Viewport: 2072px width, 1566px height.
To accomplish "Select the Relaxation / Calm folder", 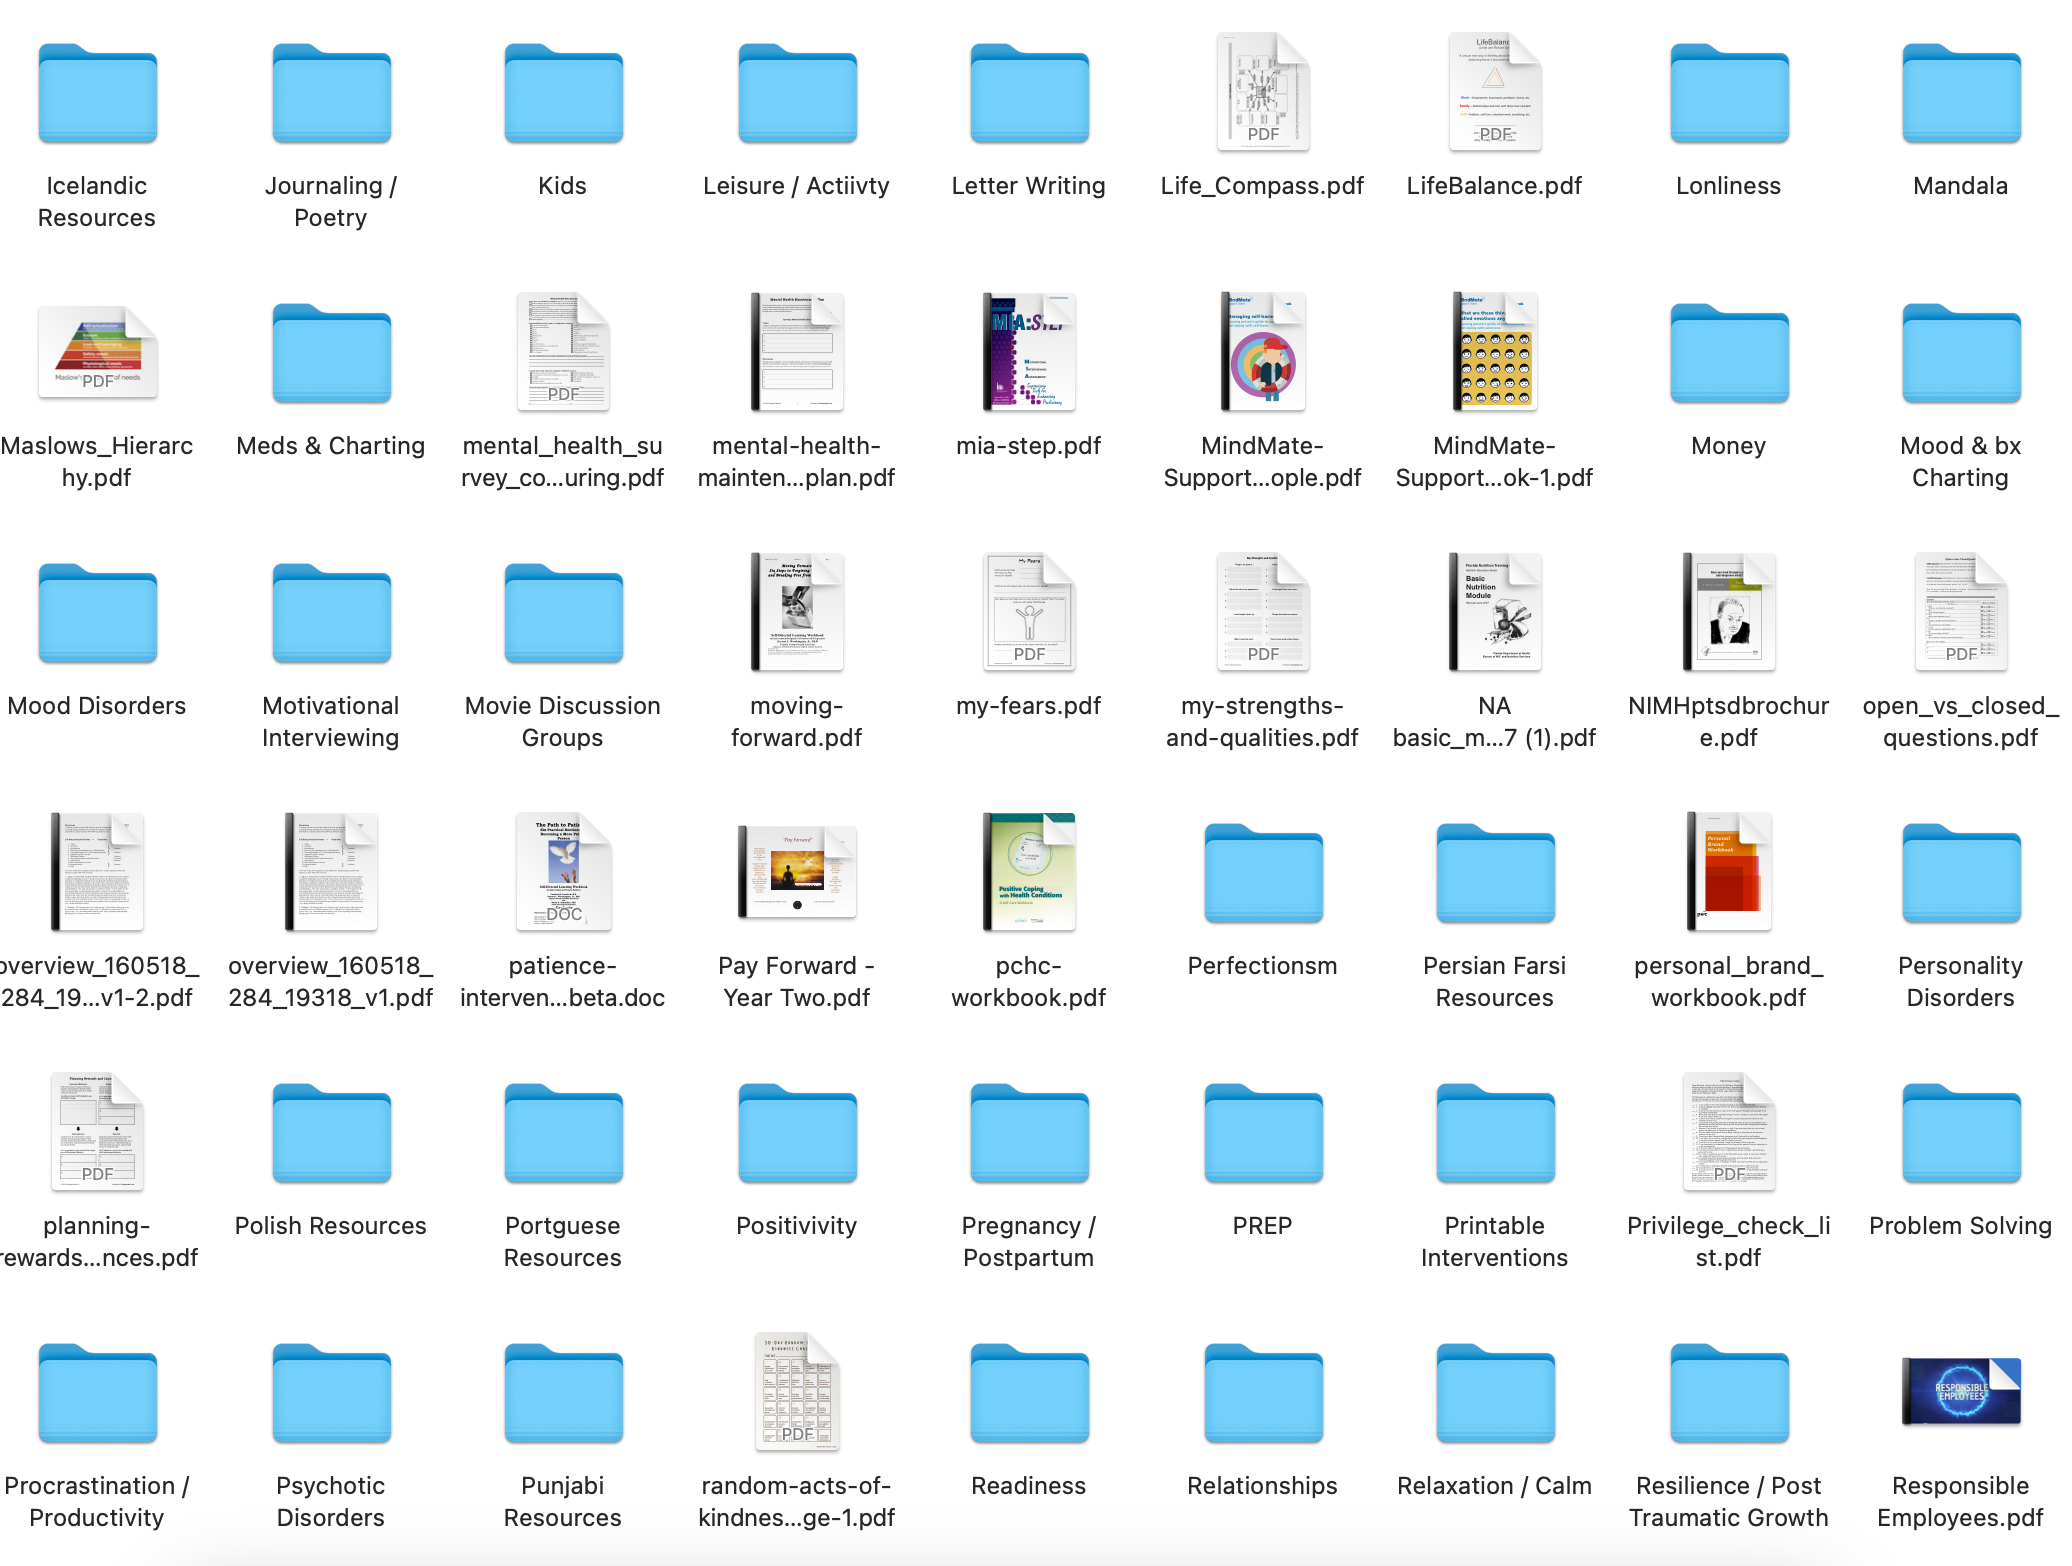I will pyautogui.click(x=1494, y=1394).
